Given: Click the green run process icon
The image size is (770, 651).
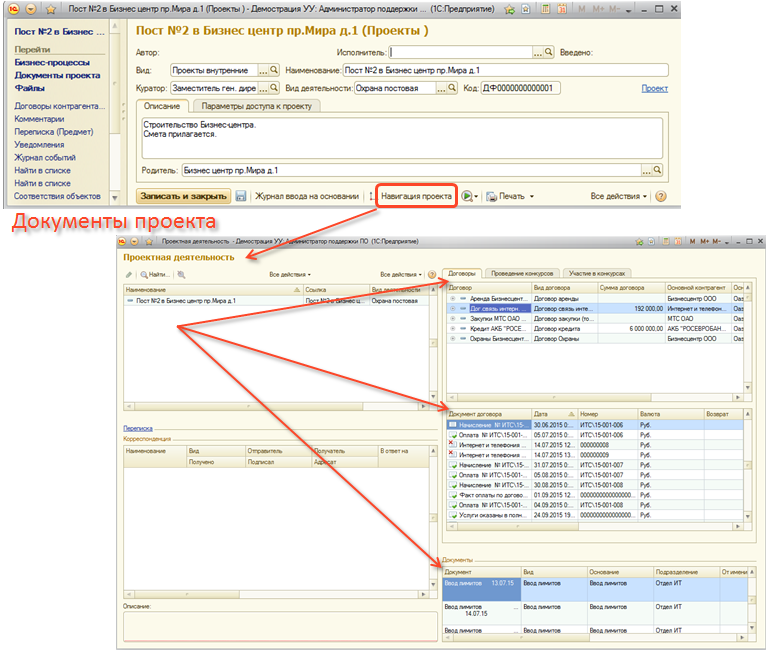Looking at the screenshot, I should pyautogui.click(x=467, y=196).
